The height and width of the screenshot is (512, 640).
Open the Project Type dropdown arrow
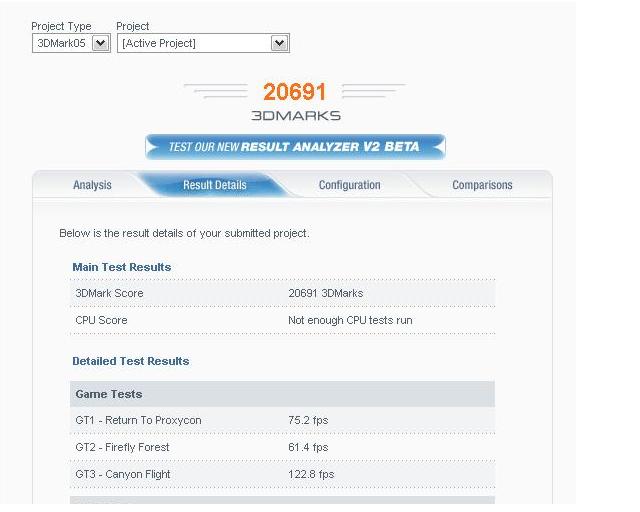[100, 43]
